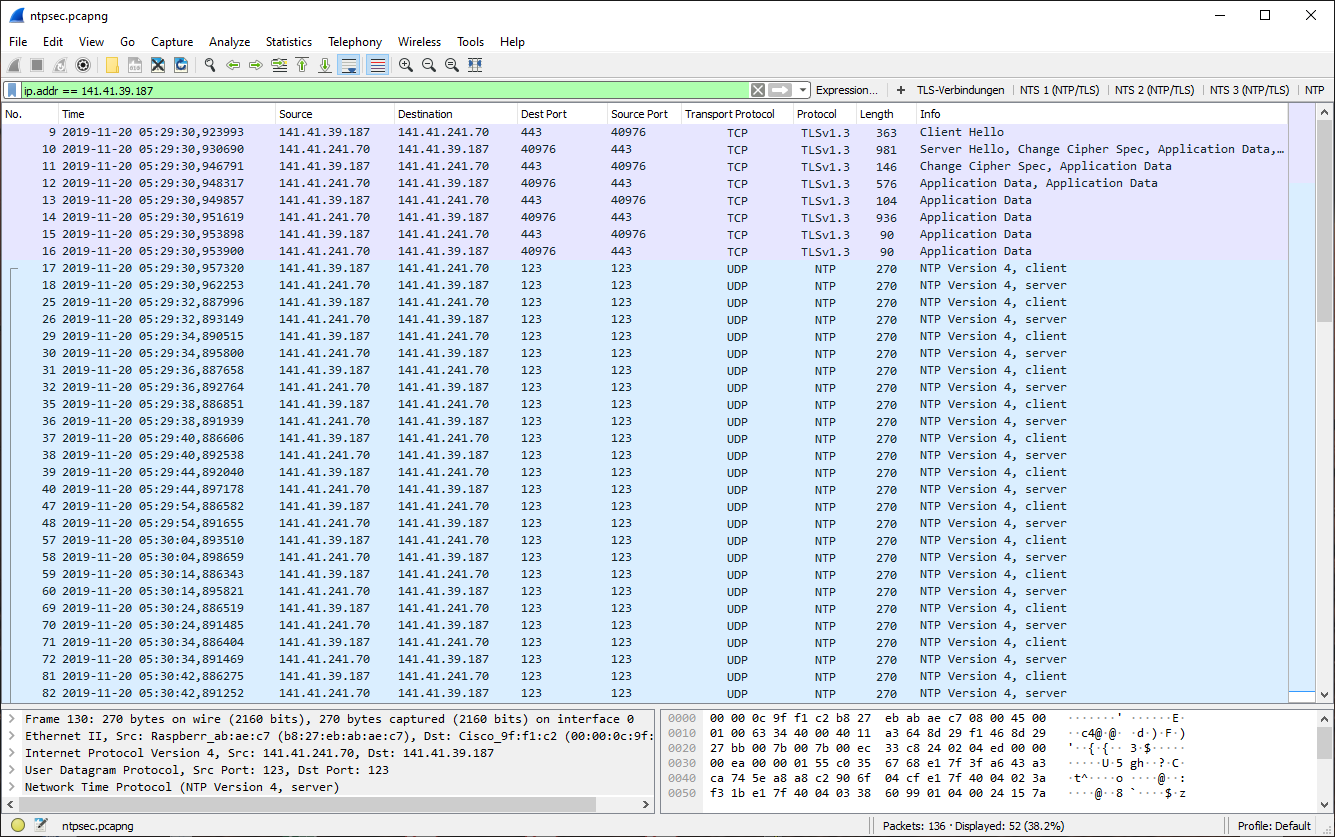This screenshot has width=1335, height=837.
Task: Select packet 10 Server Hello row
Action: pos(645,149)
